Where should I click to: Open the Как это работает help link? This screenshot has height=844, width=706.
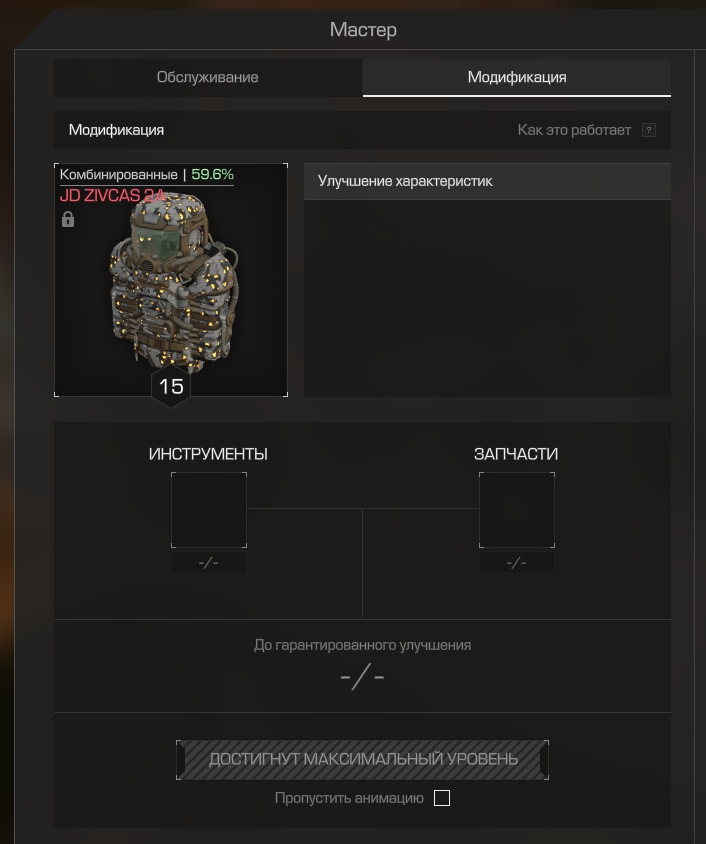pyautogui.click(x=574, y=130)
